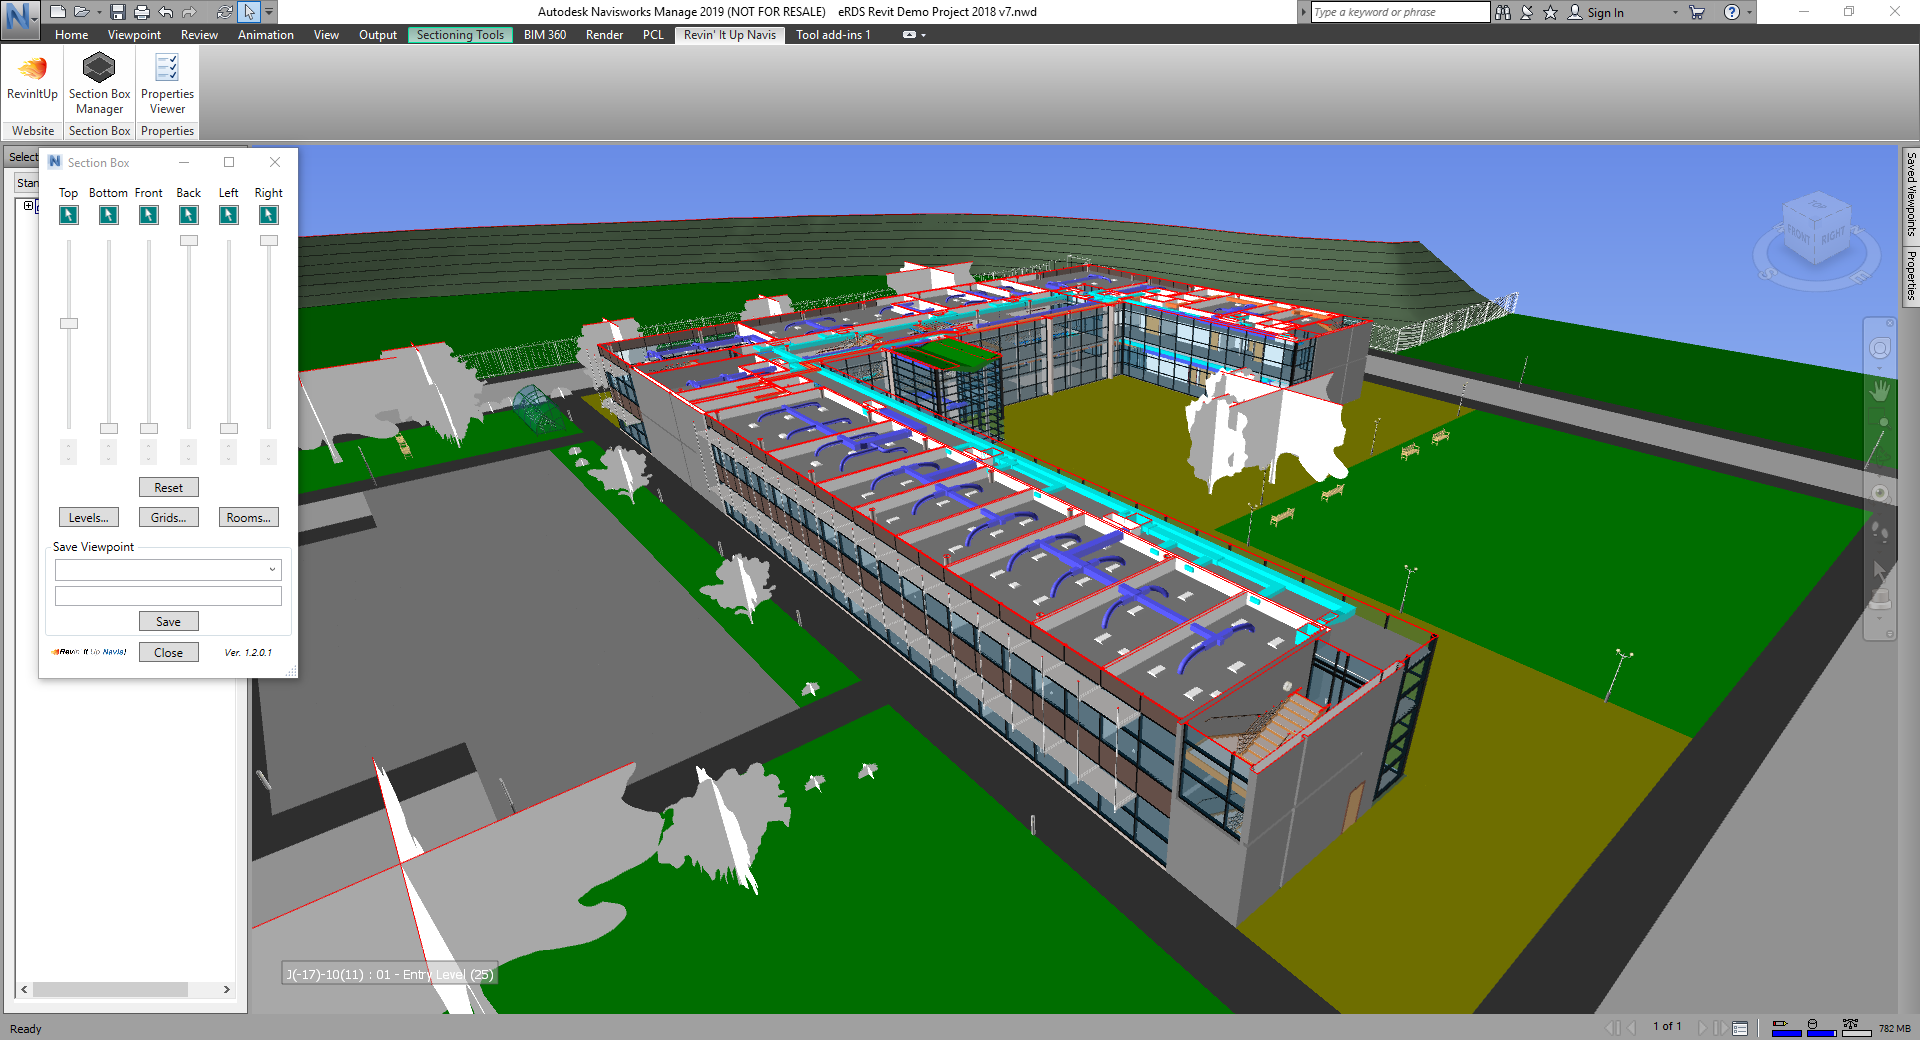This screenshot has width=1920, height=1040.
Task: Open the Levels... dialog button
Action: point(88,517)
